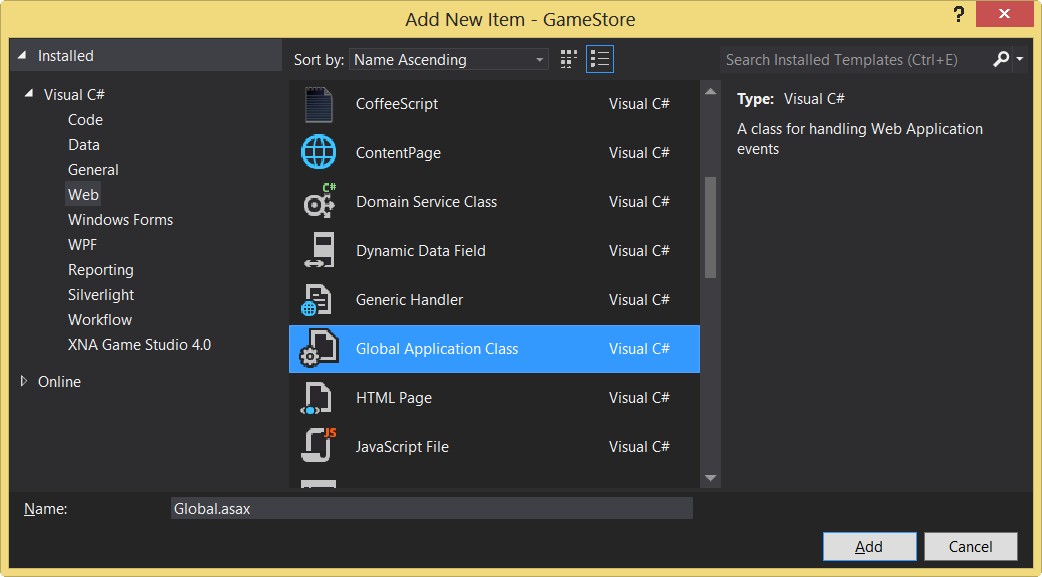
Task: Open the Sort by dropdown
Action: (449, 60)
